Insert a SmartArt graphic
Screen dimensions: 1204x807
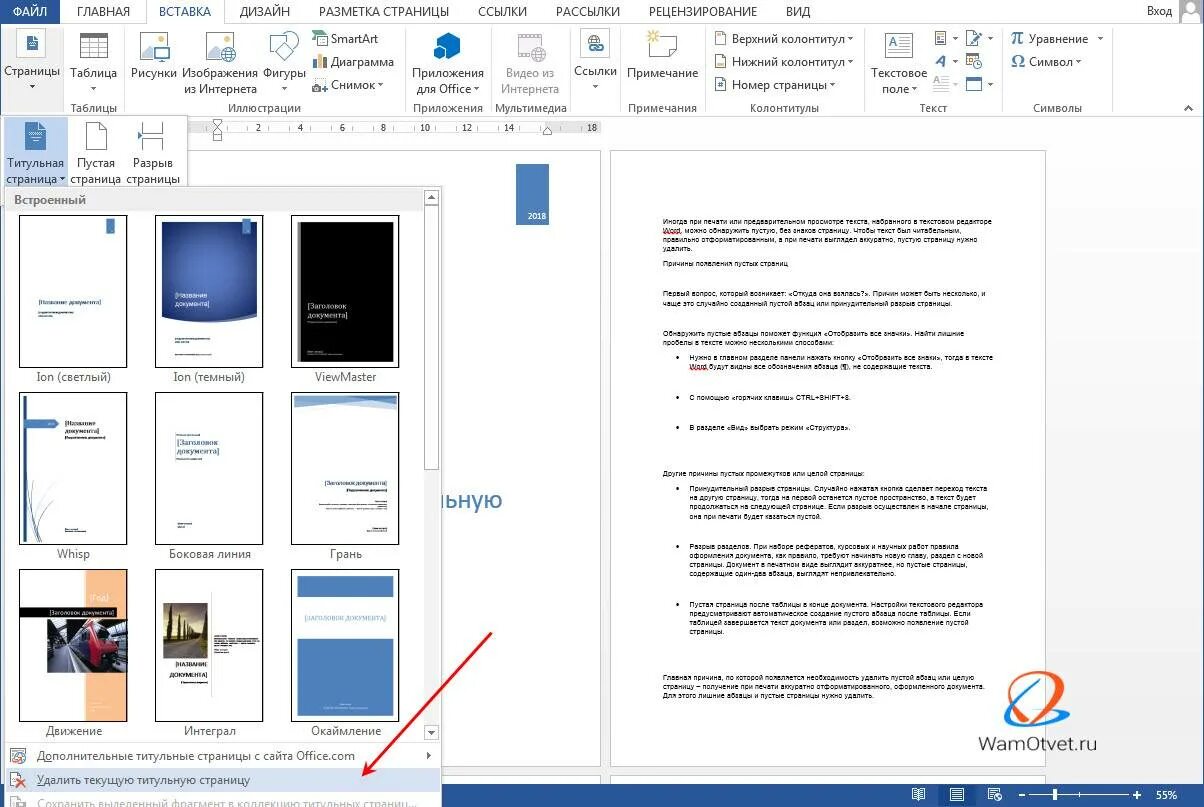click(x=344, y=39)
